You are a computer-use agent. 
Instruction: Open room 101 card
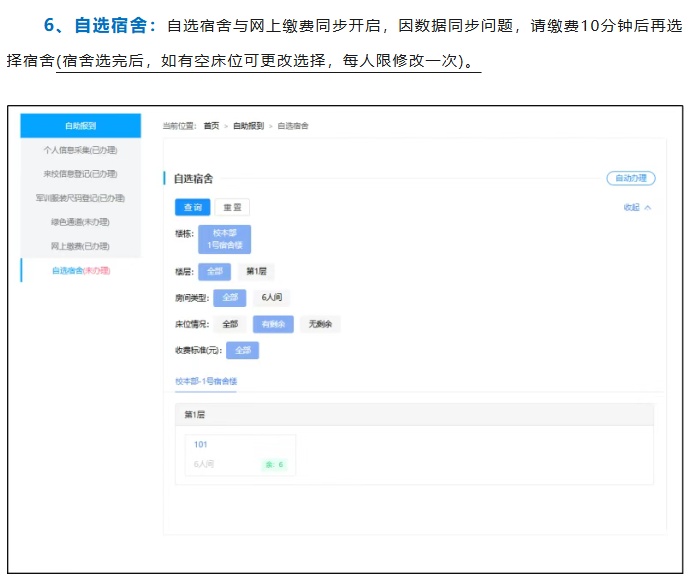(x=239, y=454)
